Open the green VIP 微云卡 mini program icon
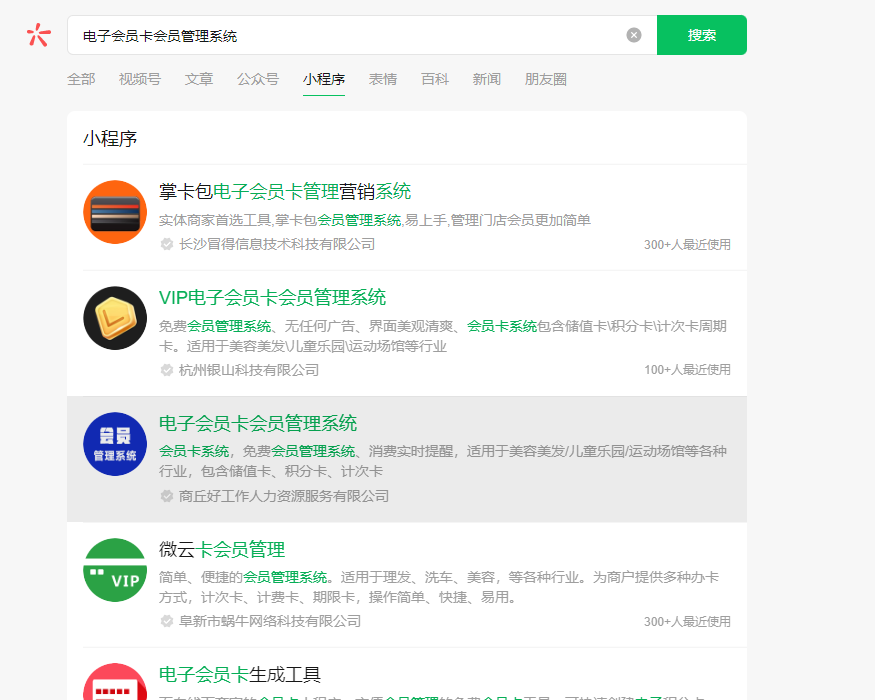The image size is (875, 700). tap(115, 570)
